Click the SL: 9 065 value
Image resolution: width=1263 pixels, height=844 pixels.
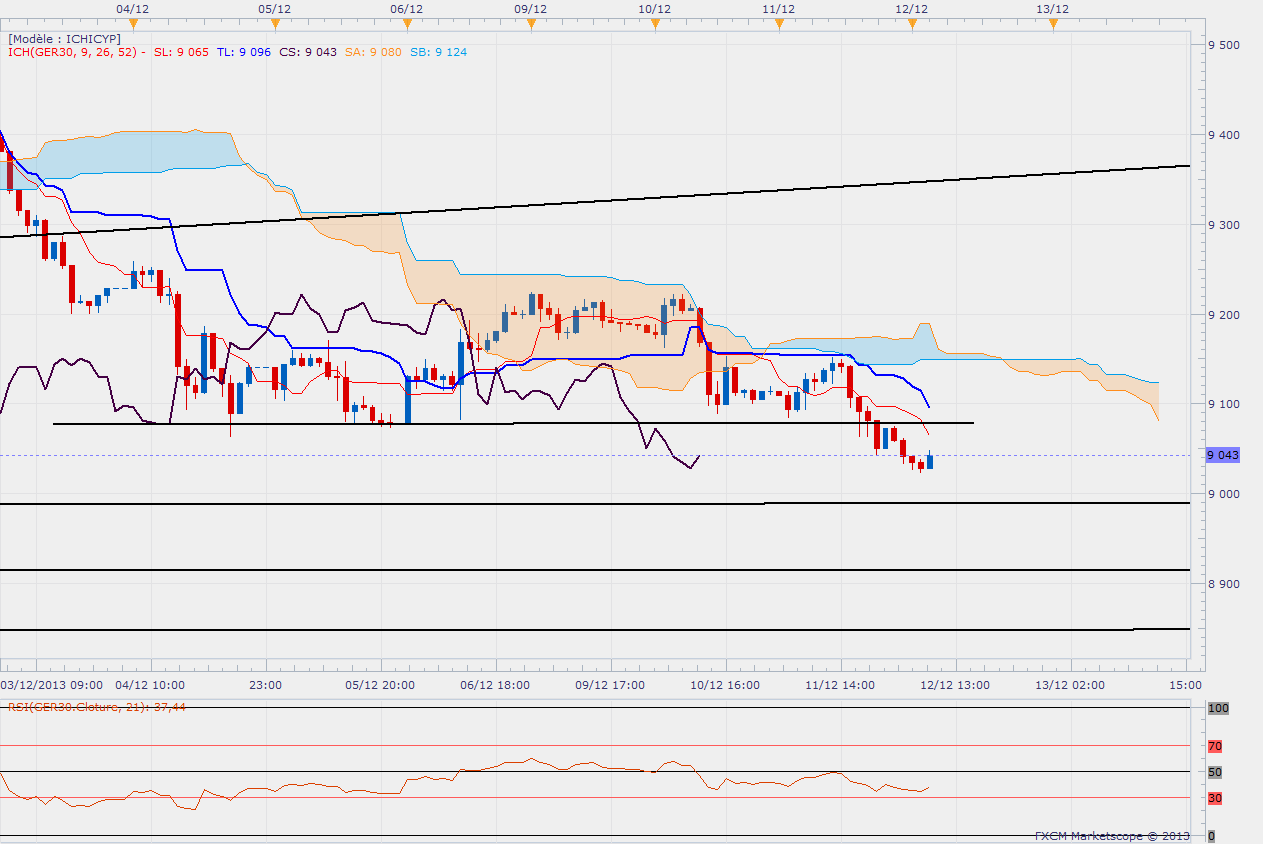[181, 52]
